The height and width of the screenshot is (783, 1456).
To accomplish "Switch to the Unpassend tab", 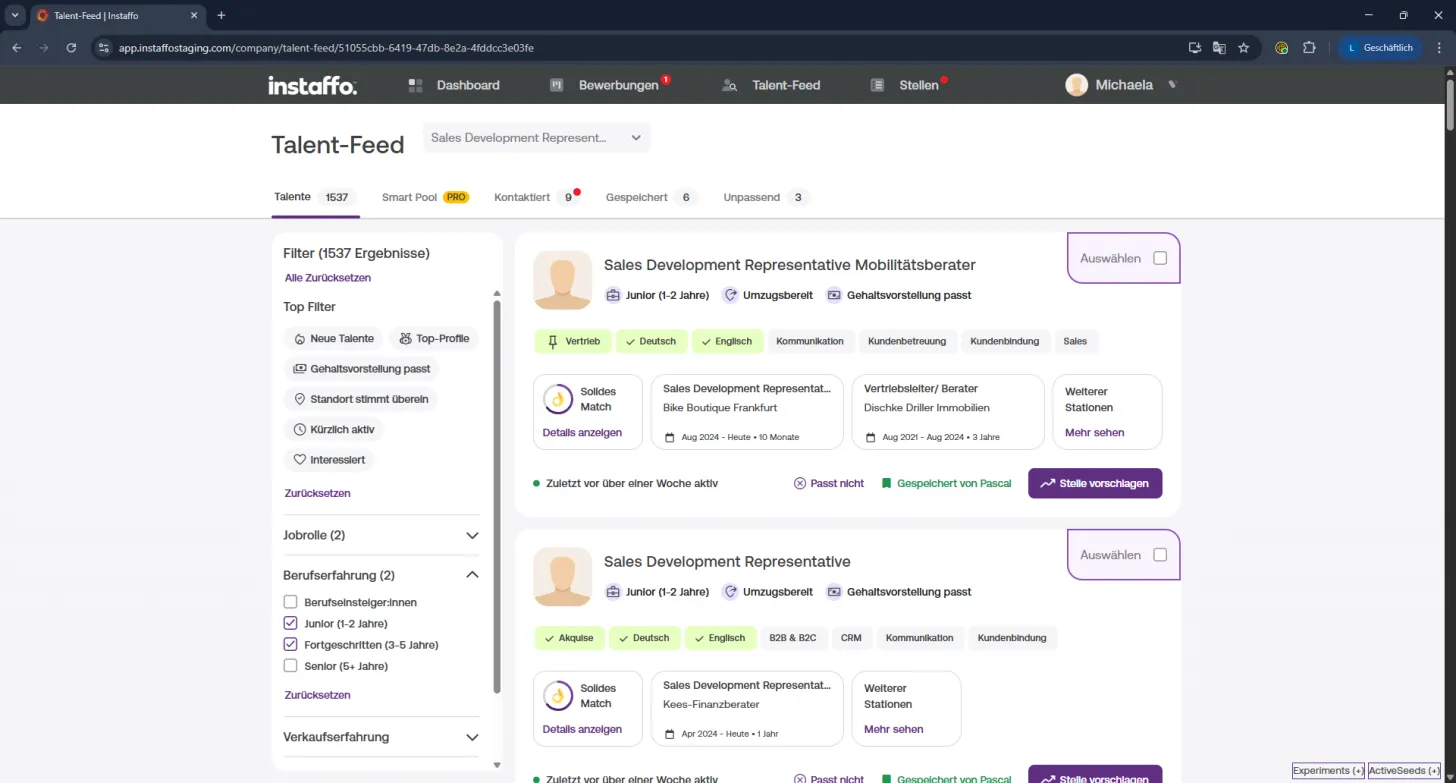I will 766,197.
